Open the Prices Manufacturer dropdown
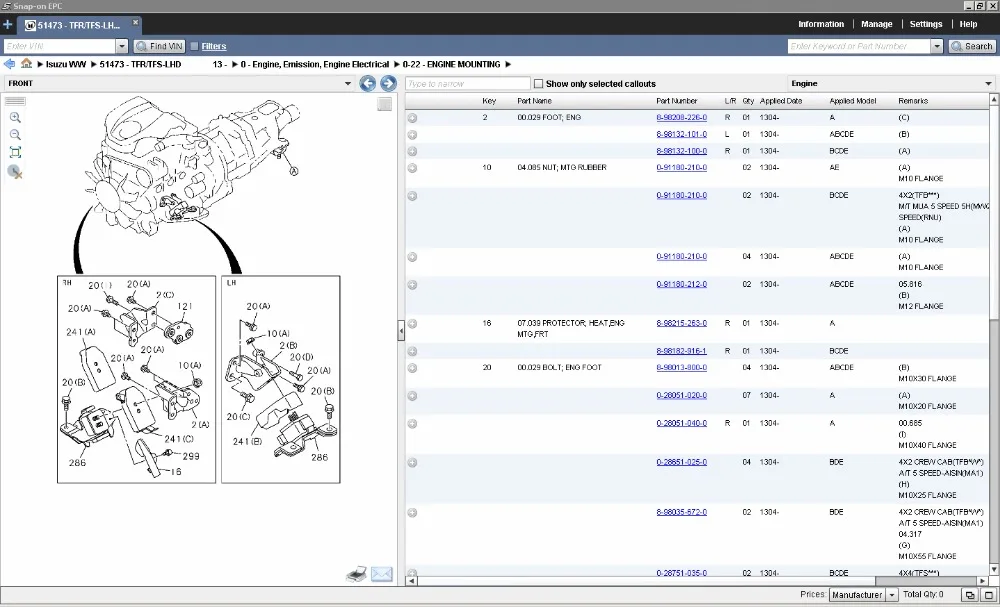Image resolution: width=1000 pixels, height=607 pixels. (892, 595)
